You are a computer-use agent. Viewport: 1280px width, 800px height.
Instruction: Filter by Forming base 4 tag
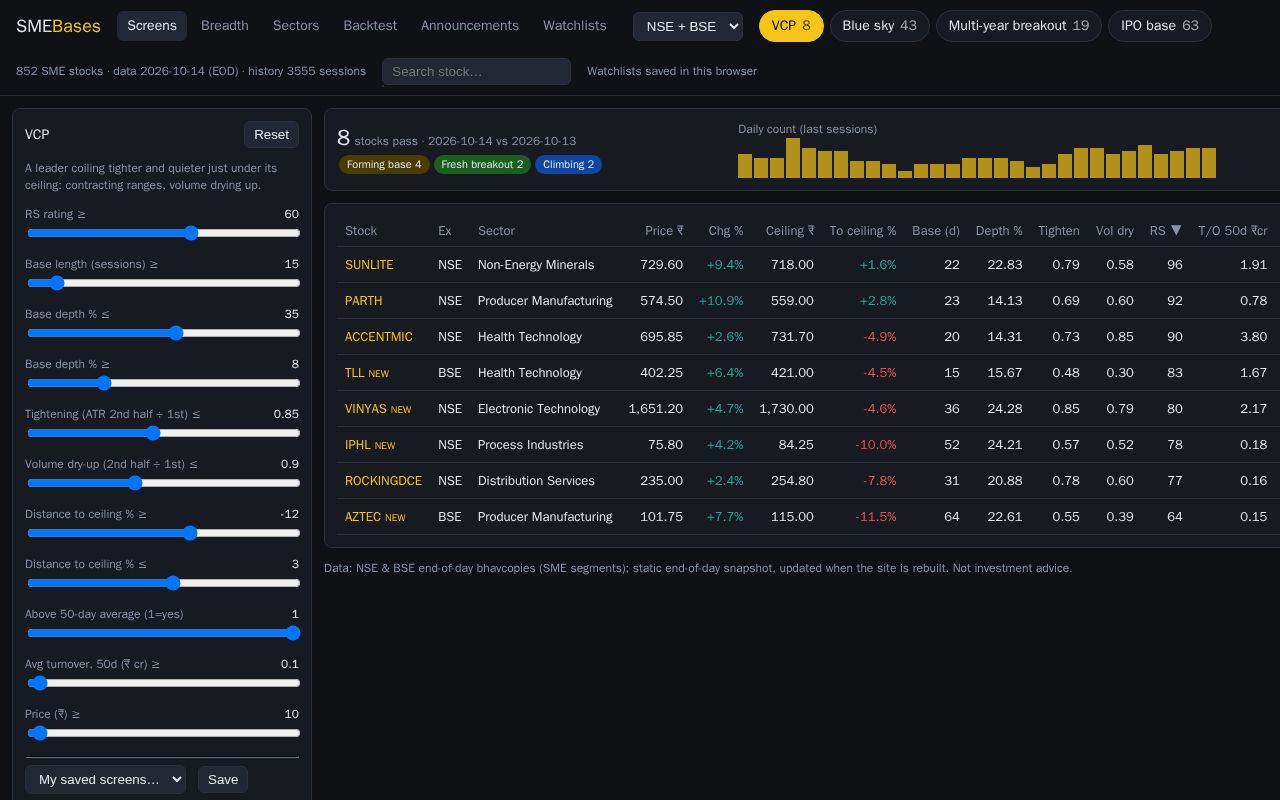pos(384,164)
